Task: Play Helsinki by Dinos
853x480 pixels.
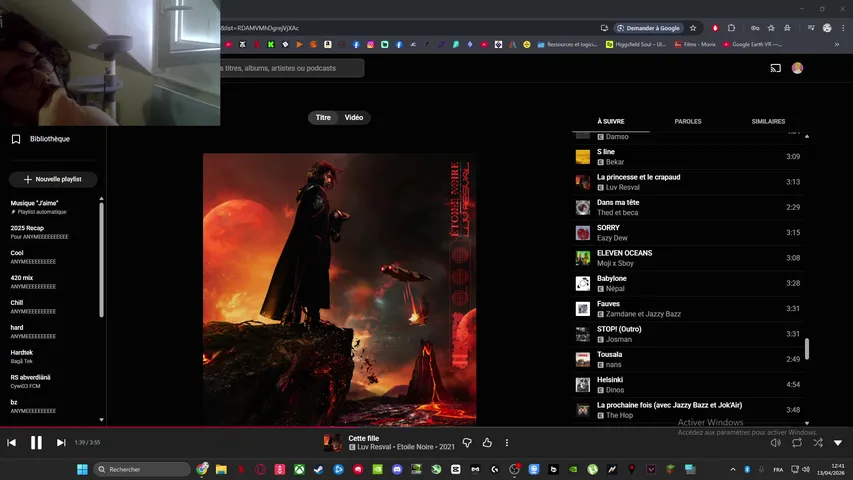Action: [x=688, y=384]
